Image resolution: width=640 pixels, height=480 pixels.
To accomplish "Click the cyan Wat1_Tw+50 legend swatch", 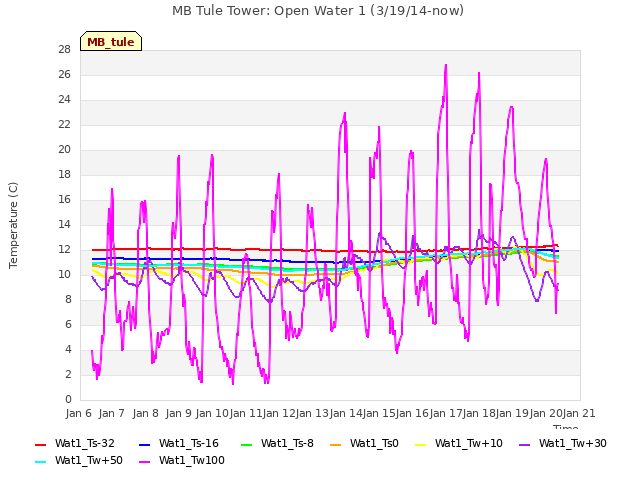I will pos(41,462).
